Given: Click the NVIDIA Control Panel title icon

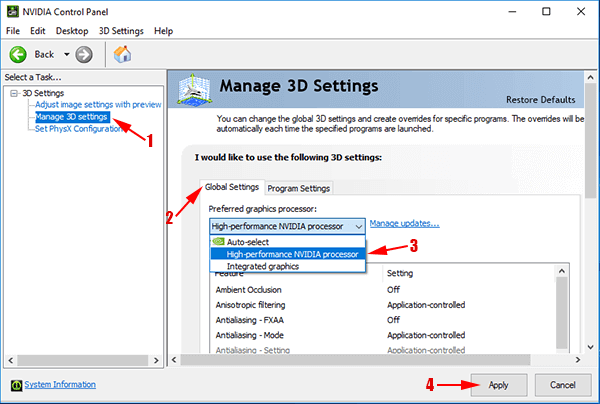Looking at the screenshot, I should click(12, 11).
